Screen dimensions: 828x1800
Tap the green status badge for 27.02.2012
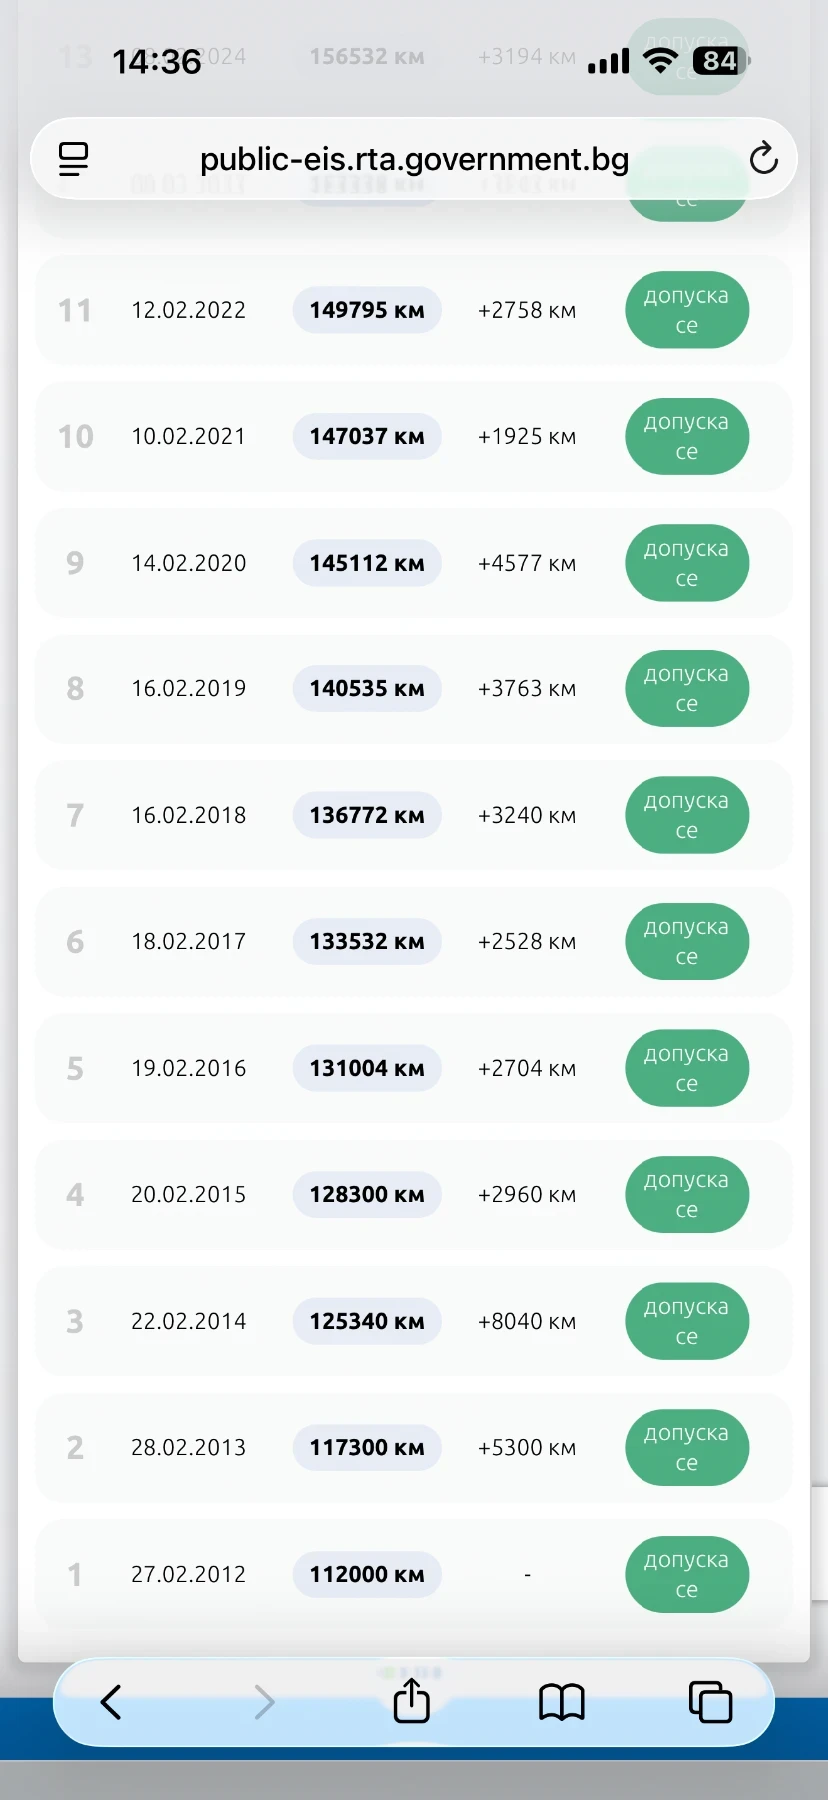(x=687, y=1574)
